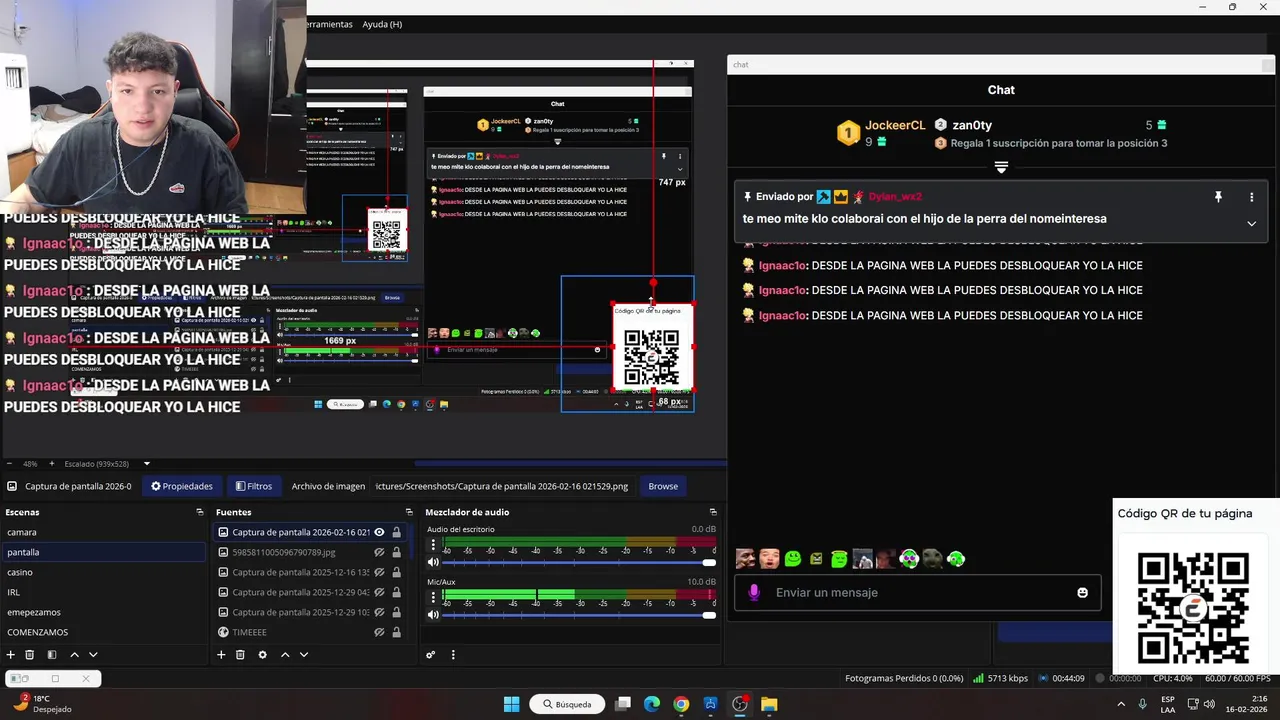The width and height of the screenshot is (1280, 720).
Task: Adjust Audio del escritorio volume slider
Action: point(579,563)
